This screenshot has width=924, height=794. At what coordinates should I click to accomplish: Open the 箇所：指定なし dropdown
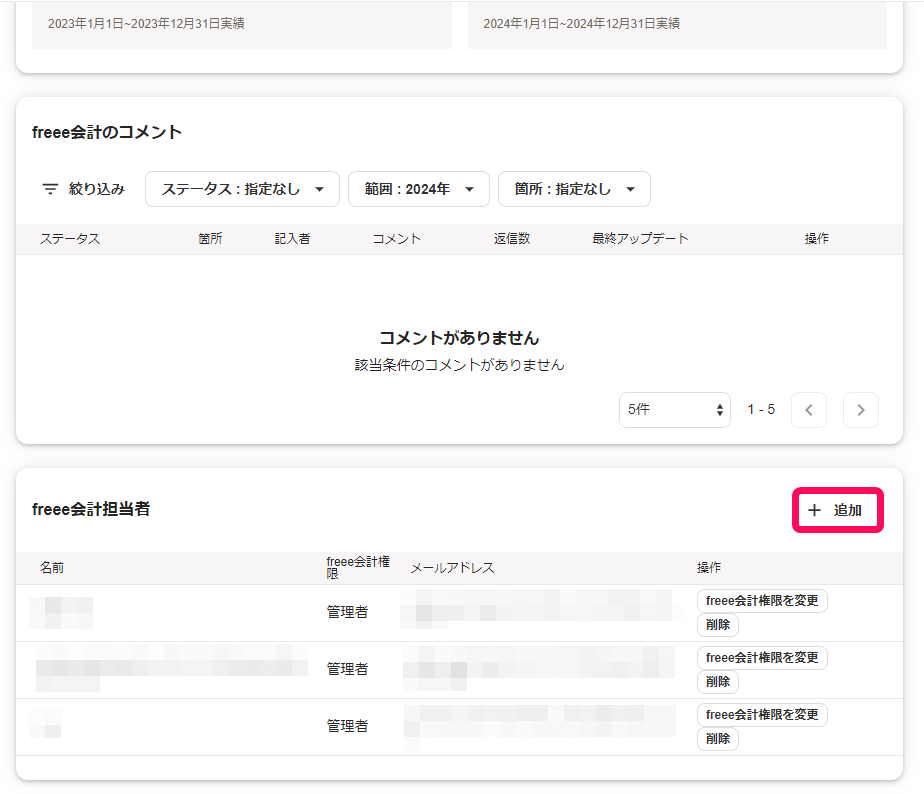(x=575, y=189)
